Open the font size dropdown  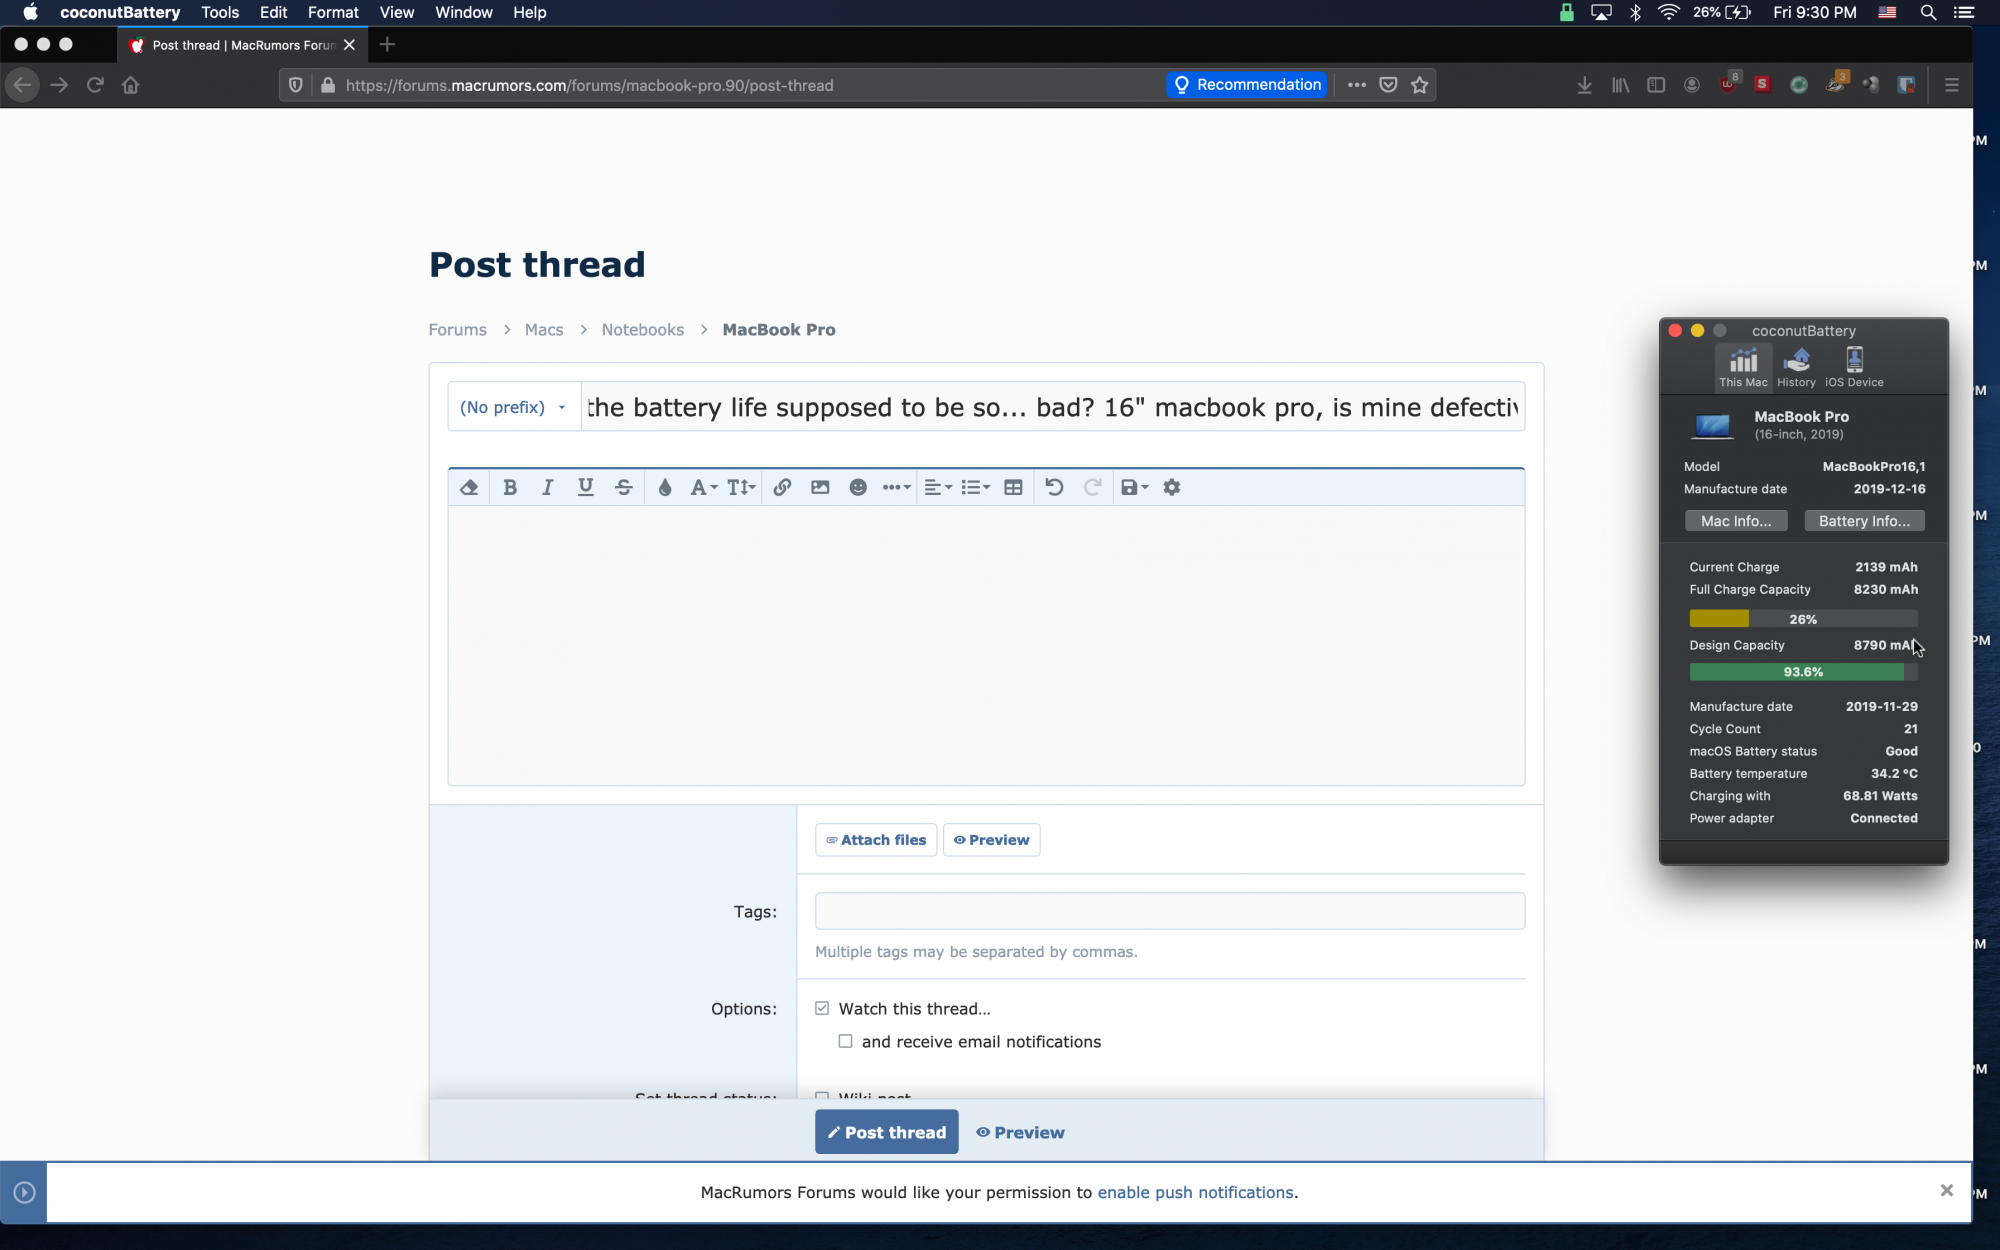point(741,487)
